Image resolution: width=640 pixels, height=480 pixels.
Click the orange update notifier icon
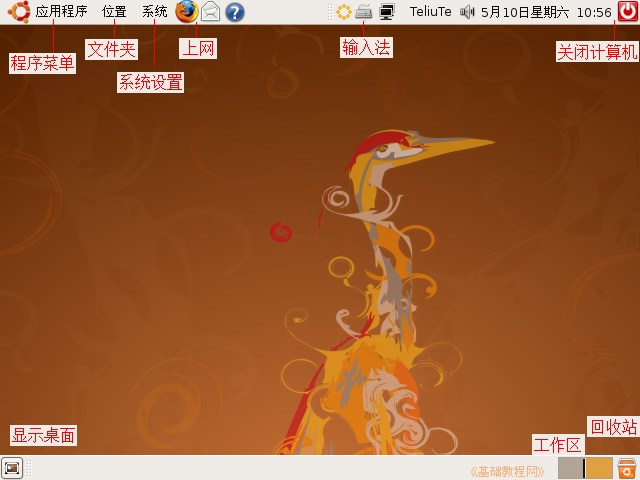[x=344, y=12]
